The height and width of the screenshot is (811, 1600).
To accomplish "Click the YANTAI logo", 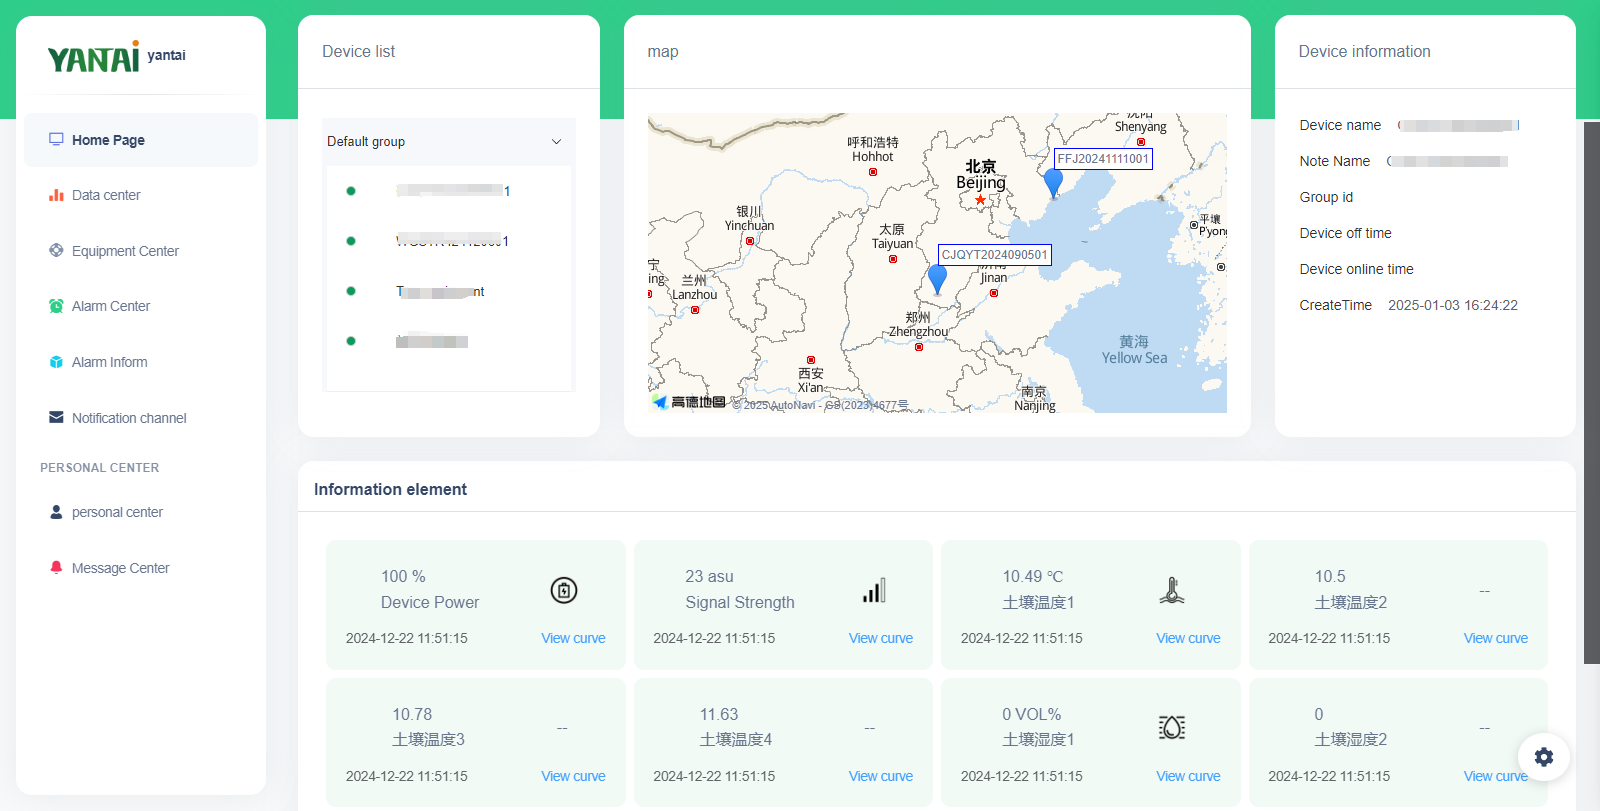I will (94, 57).
